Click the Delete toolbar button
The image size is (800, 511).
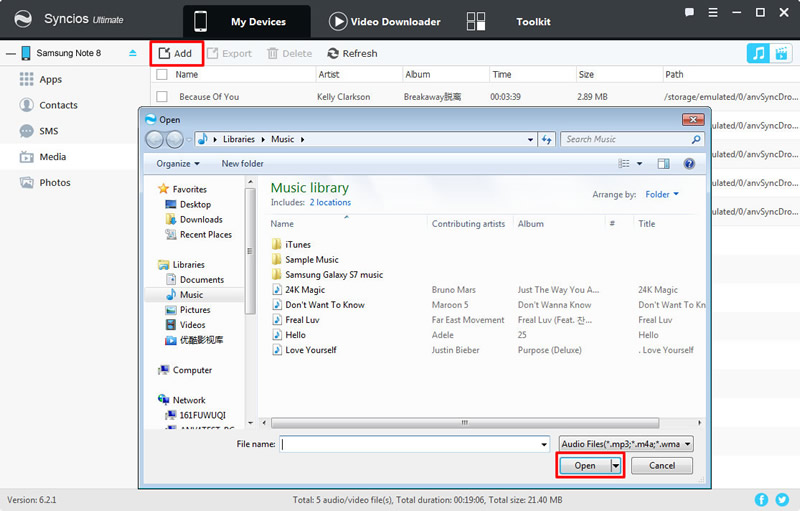[x=290, y=54]
